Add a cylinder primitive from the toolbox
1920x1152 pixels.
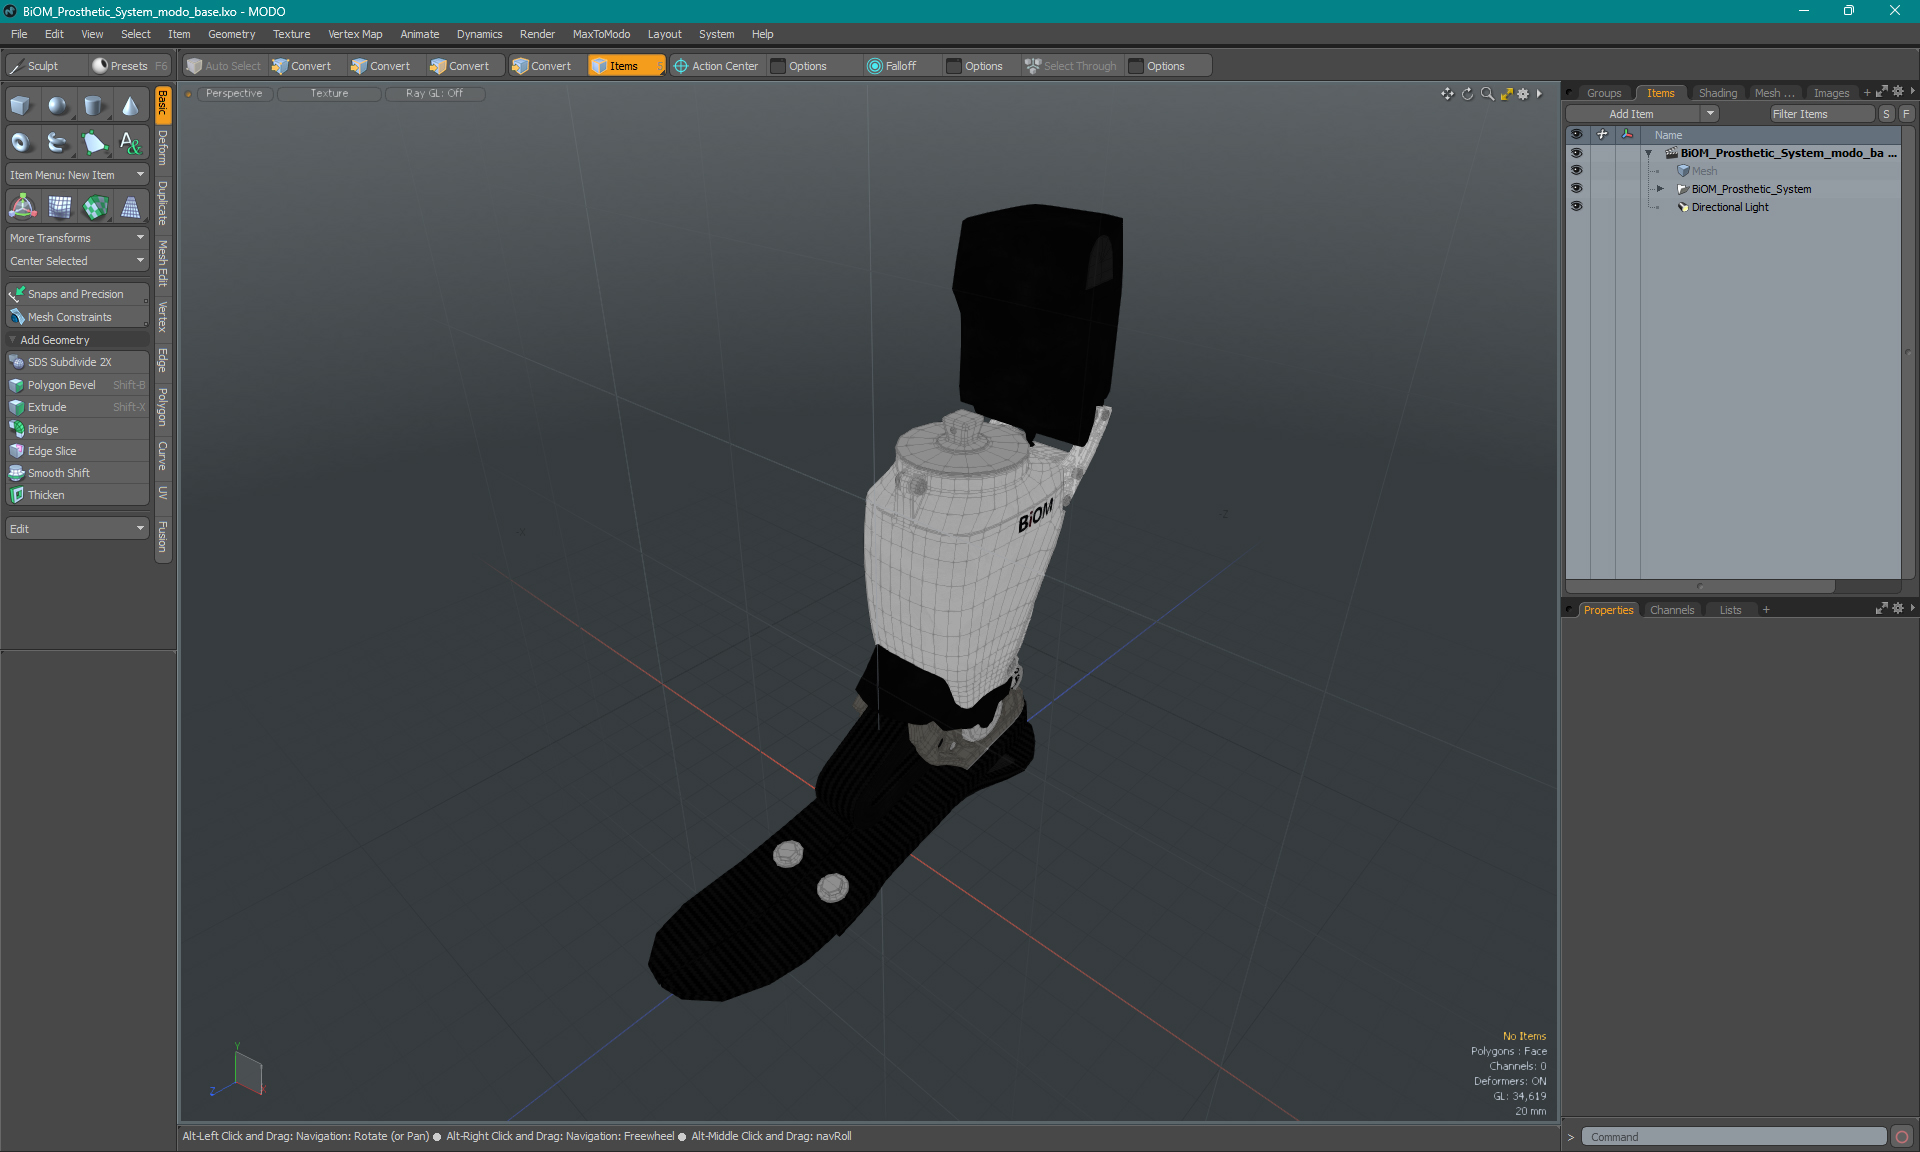(94, 106)
